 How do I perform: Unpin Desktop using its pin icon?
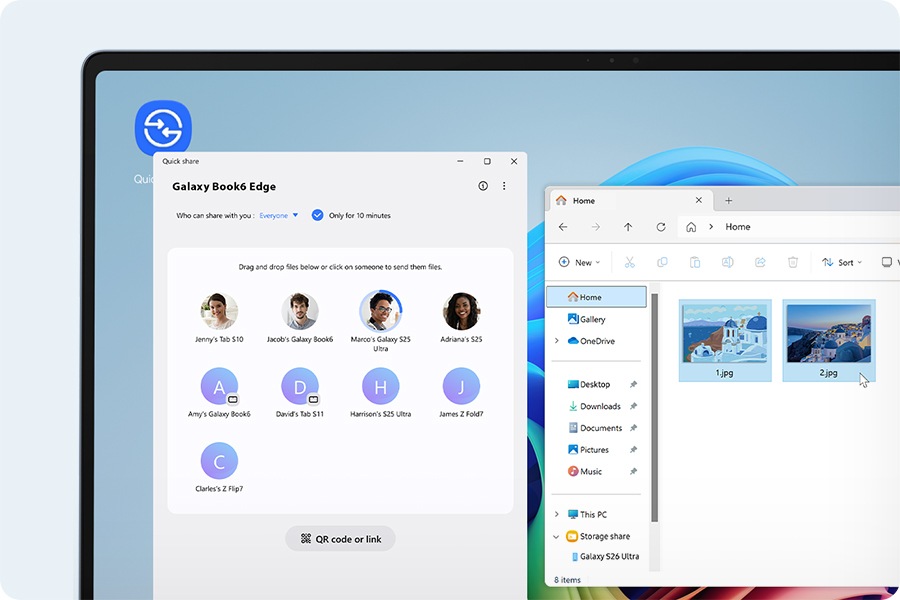pos(633,384)
